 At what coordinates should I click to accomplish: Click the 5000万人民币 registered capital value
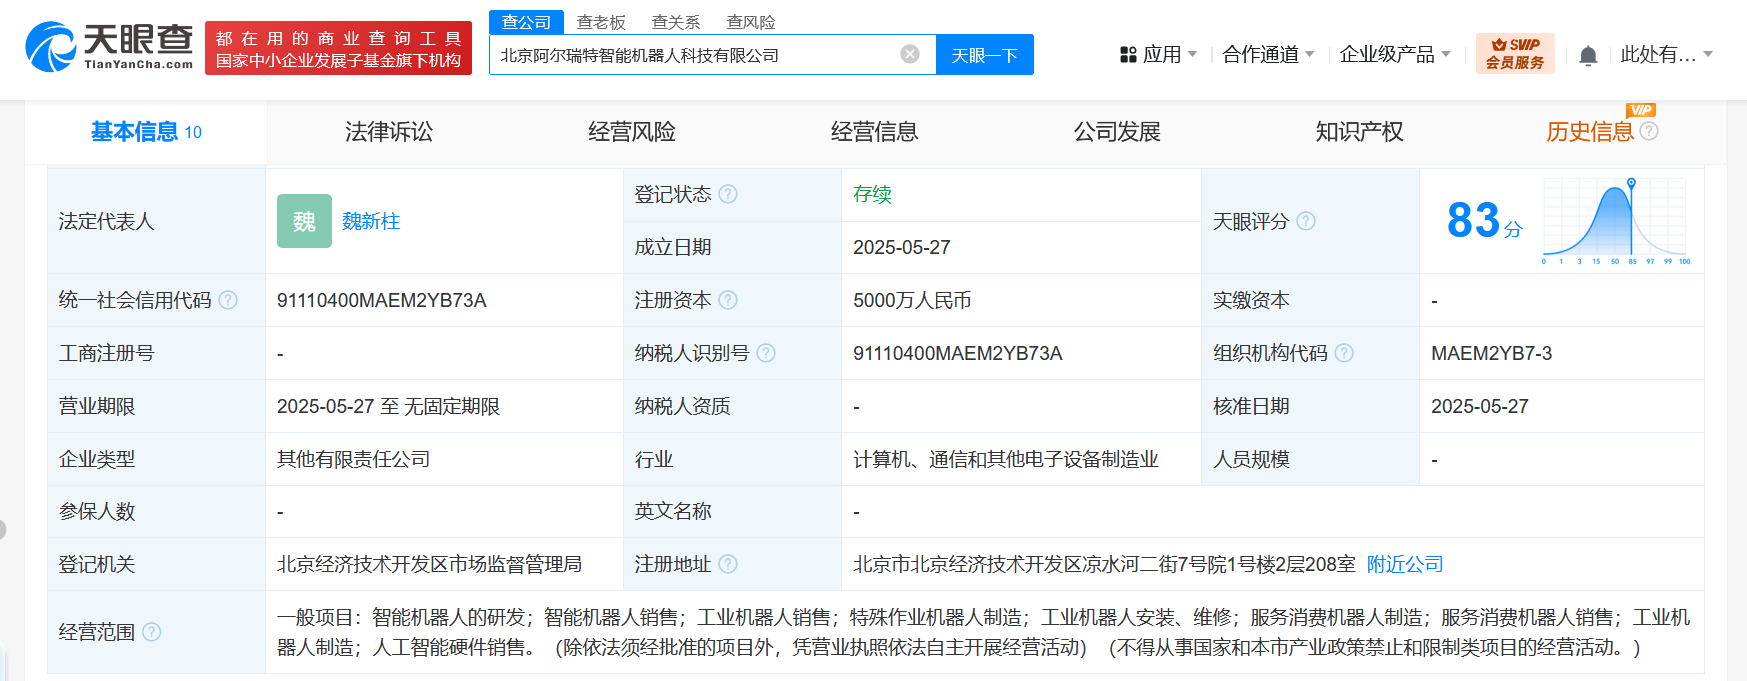912,300
